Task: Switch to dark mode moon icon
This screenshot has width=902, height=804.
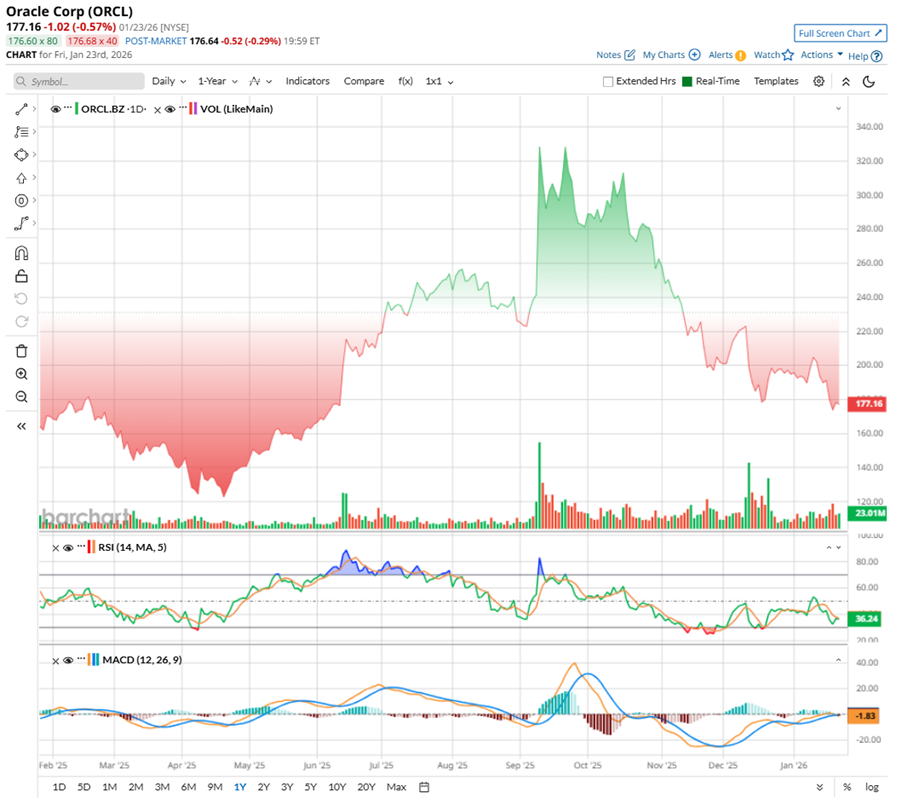Action: (x=869, y=82)
